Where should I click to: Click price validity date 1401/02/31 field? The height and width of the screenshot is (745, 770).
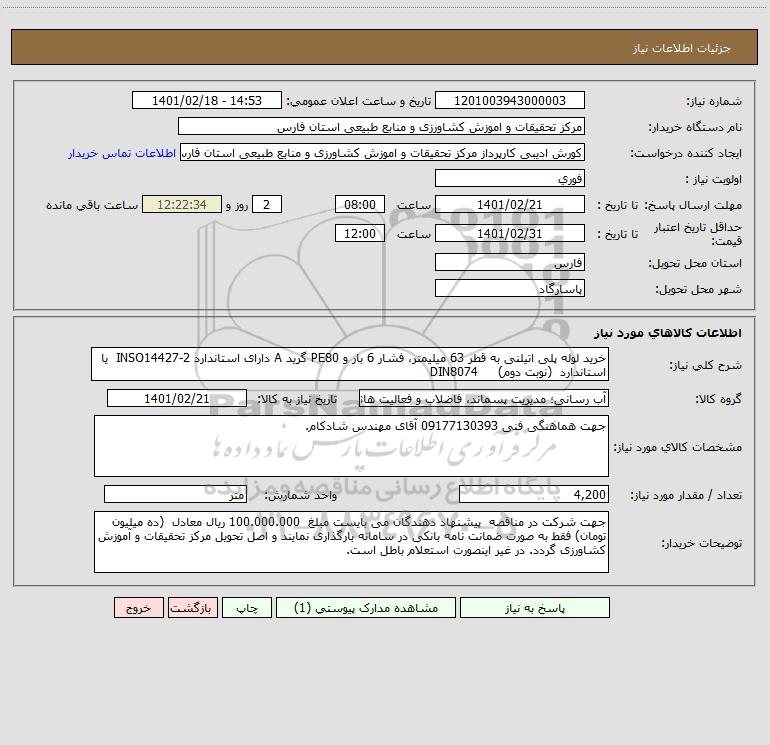point(510,233)
